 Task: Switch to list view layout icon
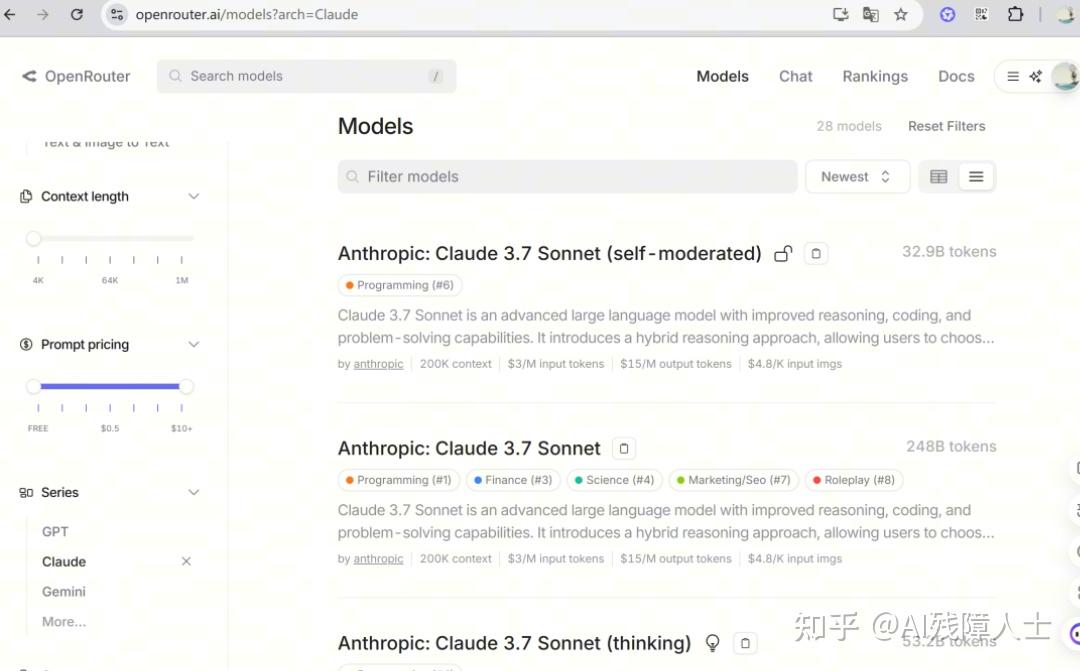click(x=976, y=177)
